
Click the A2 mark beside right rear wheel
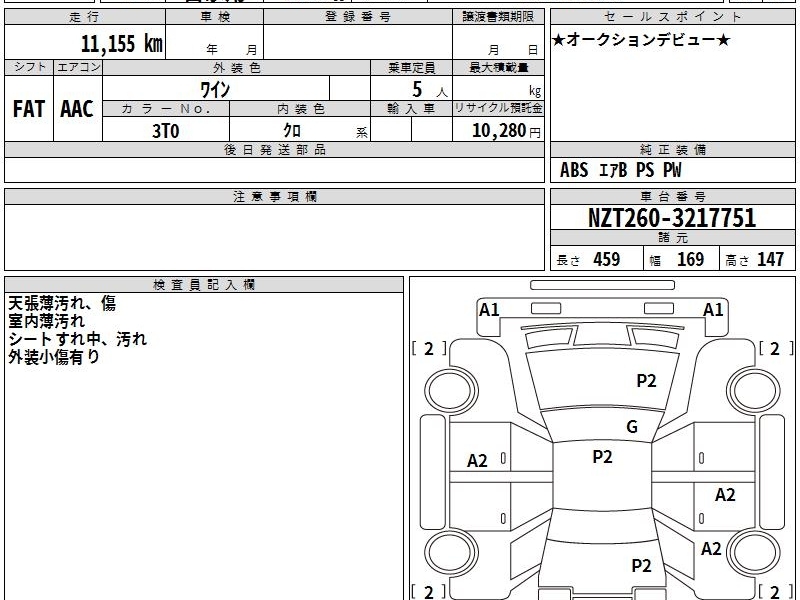711,549
